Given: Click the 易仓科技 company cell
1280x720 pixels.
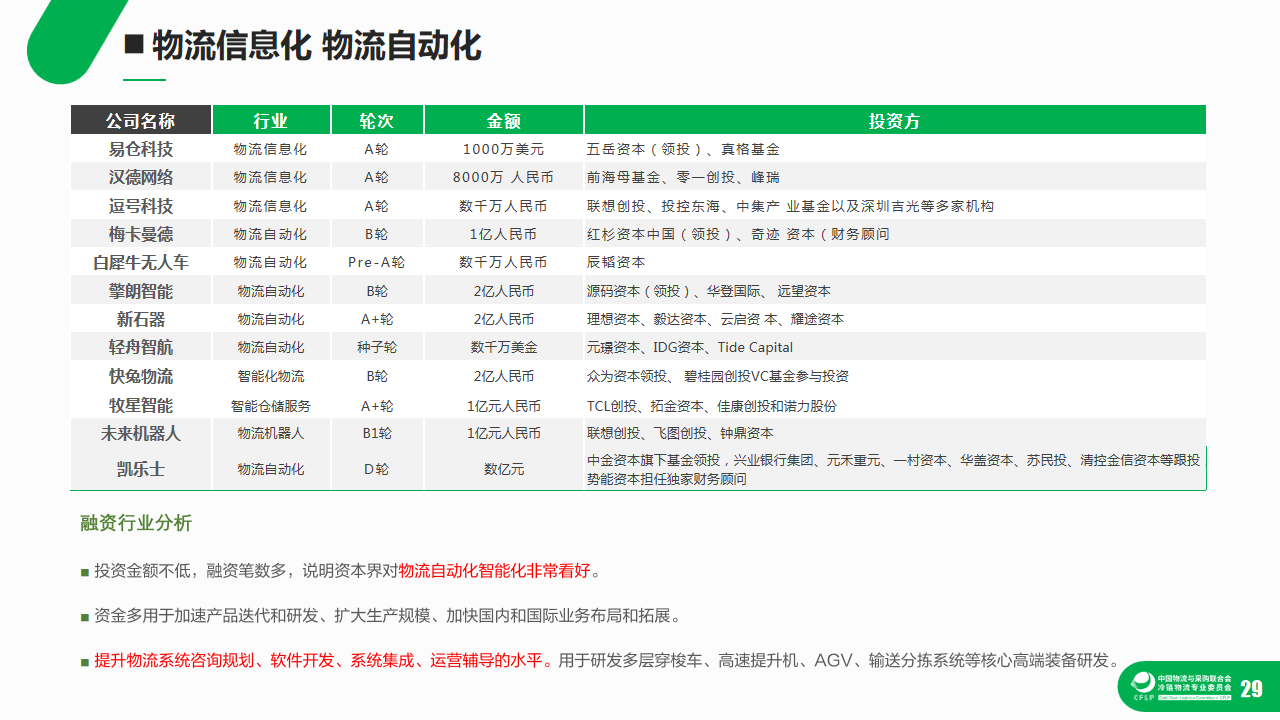Looking at the screenshot, I should 140,149.
